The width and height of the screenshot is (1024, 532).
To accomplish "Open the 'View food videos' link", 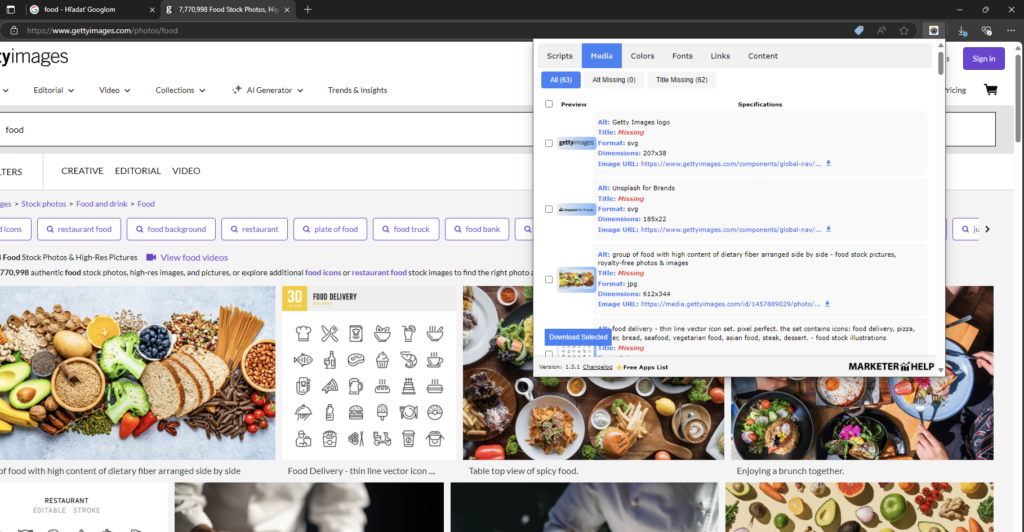I will point(194,257).
